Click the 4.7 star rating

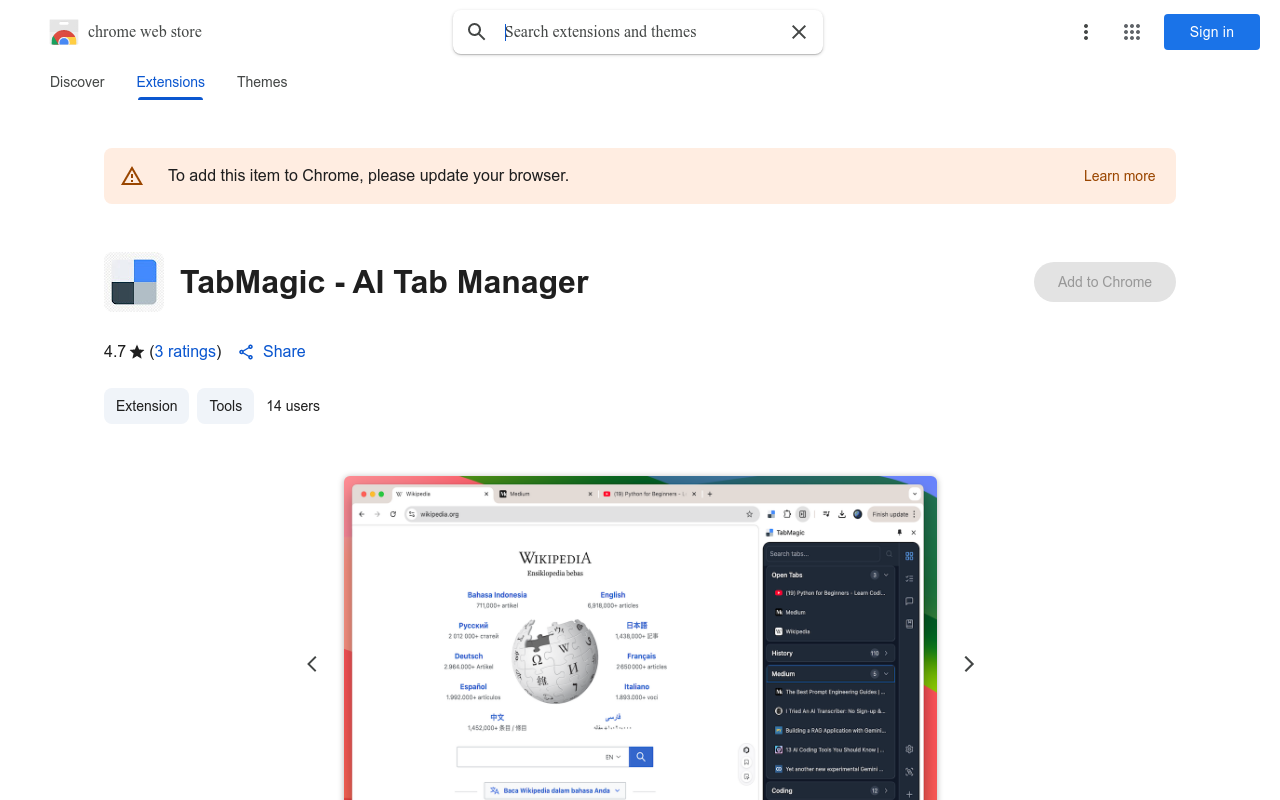tap(124, 351)
